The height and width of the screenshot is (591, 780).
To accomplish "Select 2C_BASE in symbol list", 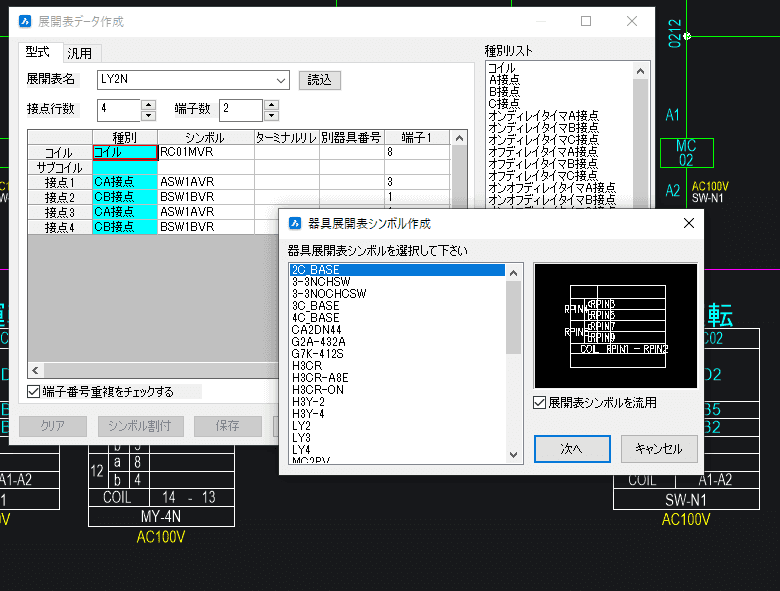I will (x=397, y=270).
